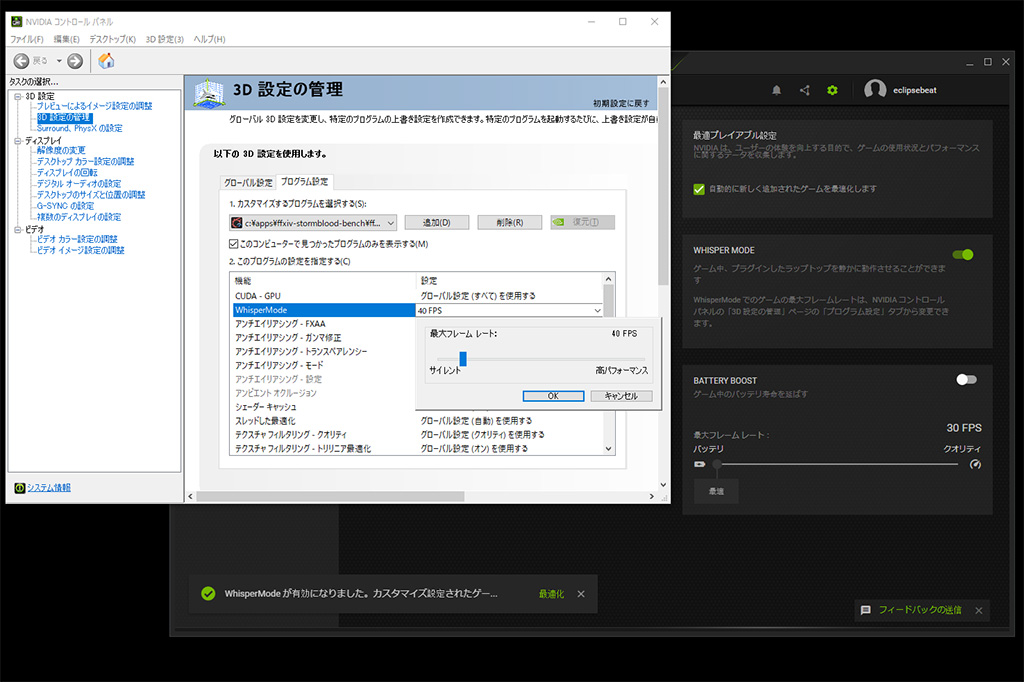
Task: Uncheck auto-optimize newly added games checkbox
Action: coord(699,189)
